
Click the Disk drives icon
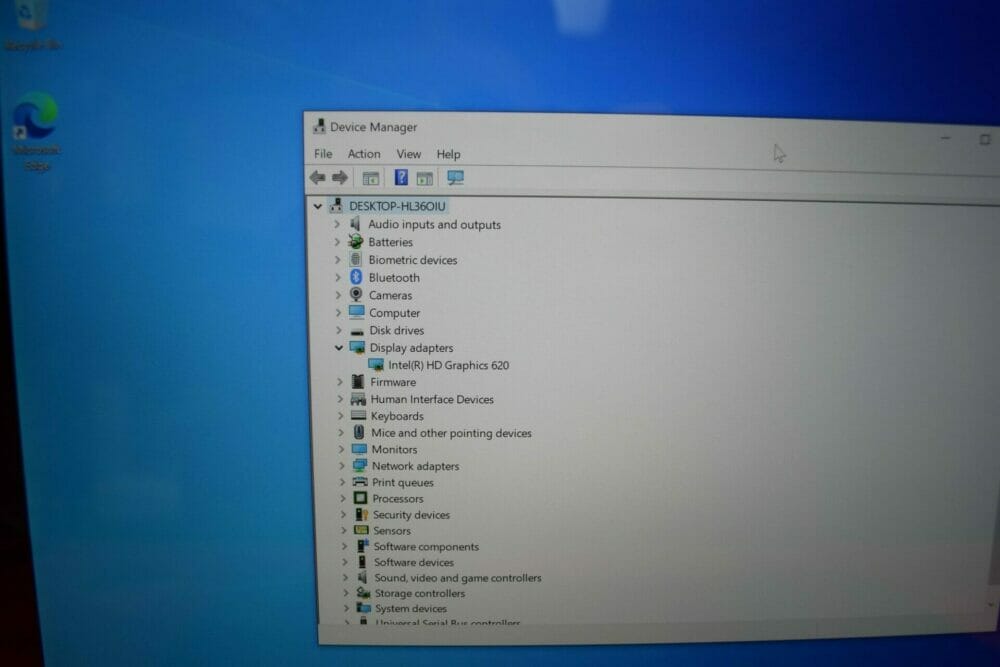click(x=357, y=331)
